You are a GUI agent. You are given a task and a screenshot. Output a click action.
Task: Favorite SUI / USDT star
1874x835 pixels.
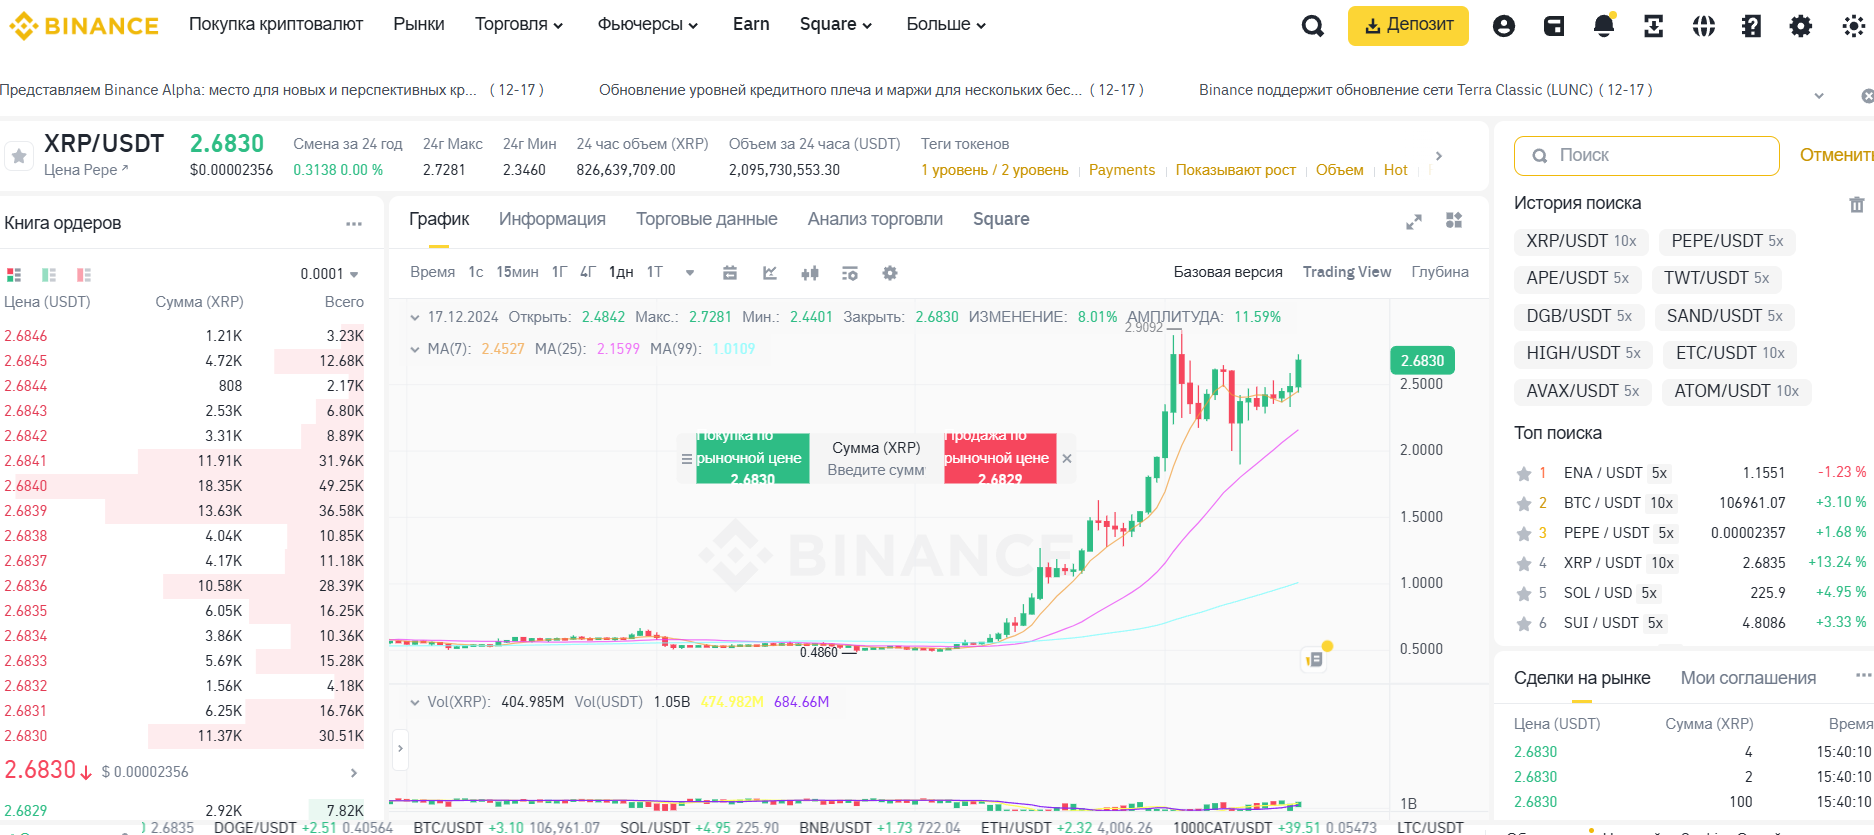1524,623
